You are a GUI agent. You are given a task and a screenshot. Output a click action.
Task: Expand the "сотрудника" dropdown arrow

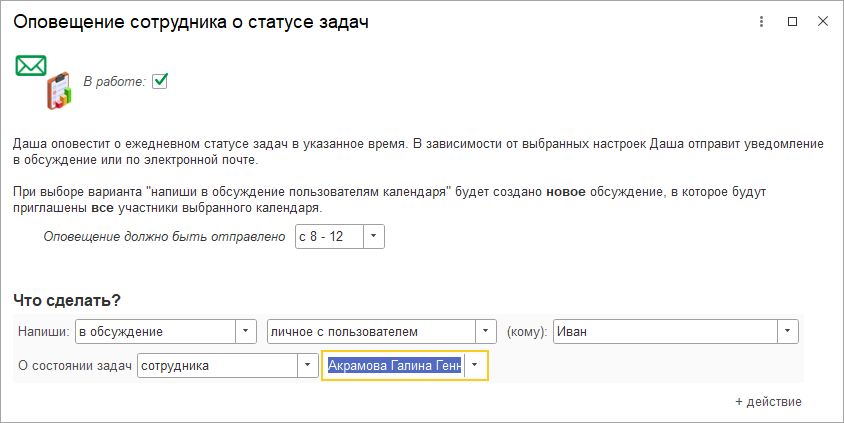pos(306,366)
